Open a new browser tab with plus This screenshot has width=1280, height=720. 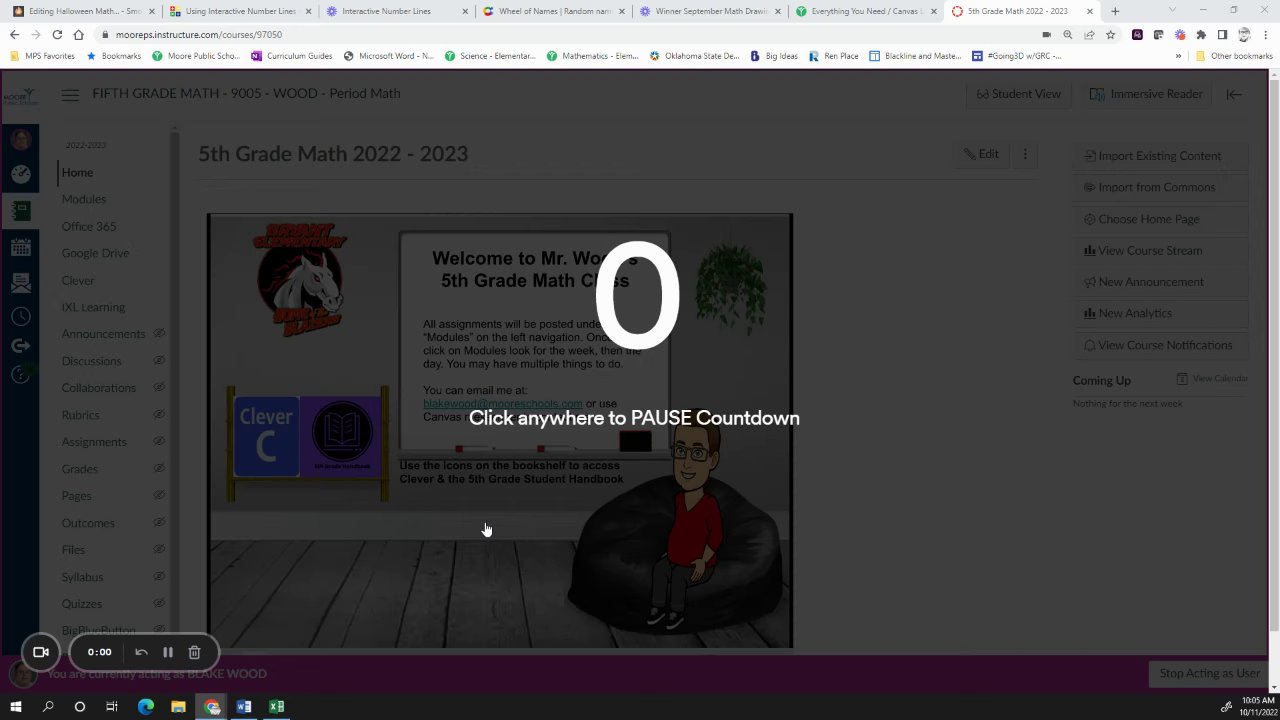pos(1115,11)
